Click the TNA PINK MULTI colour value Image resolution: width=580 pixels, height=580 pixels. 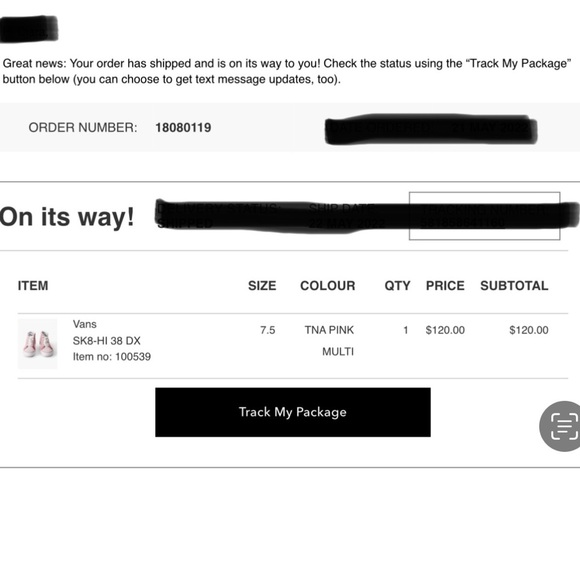pyautogui.click(x=329, y=341)
